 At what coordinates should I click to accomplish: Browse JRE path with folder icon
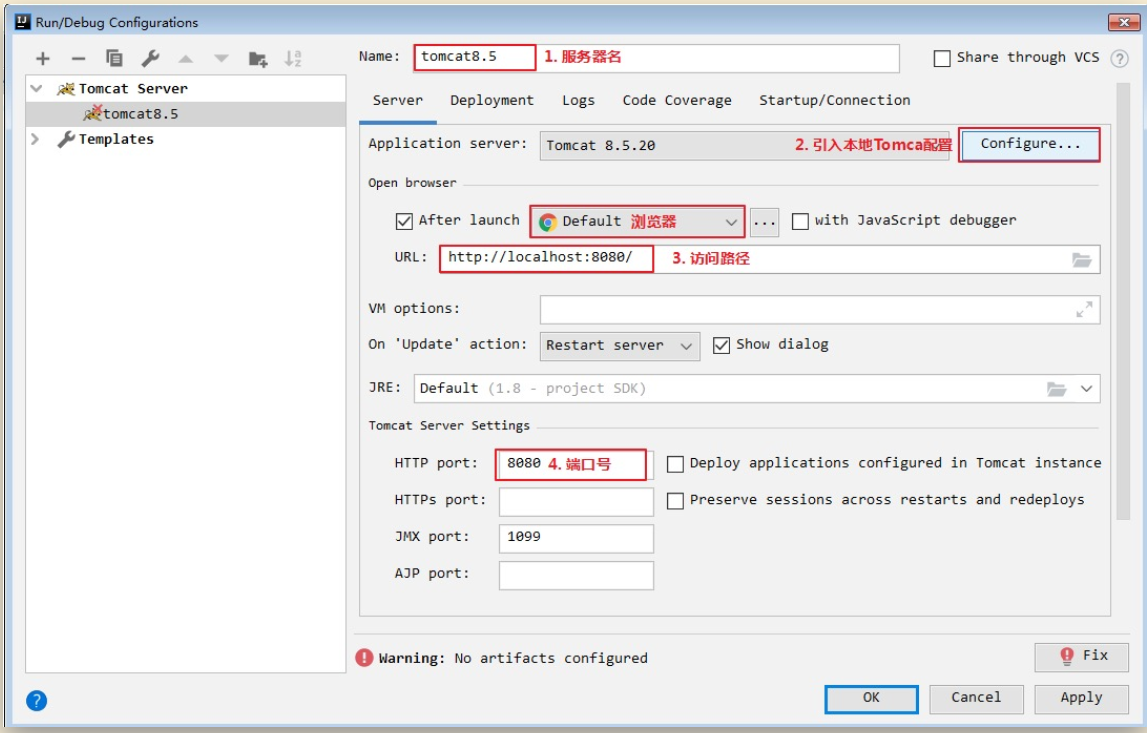1056,388
